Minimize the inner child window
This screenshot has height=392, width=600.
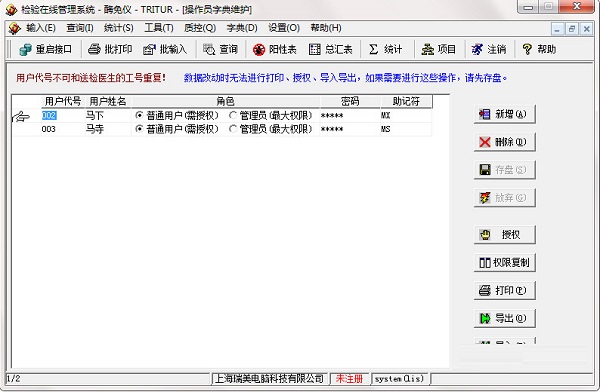click(x=557, y=29)
